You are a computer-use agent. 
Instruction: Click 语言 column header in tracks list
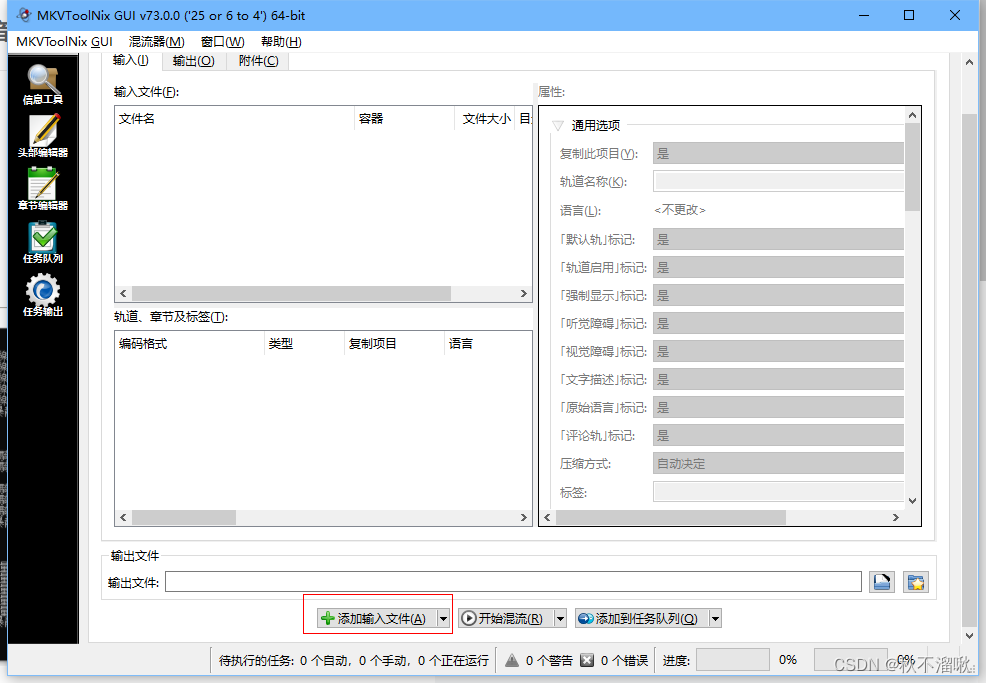pyautogui.click(x=487, y=343)
